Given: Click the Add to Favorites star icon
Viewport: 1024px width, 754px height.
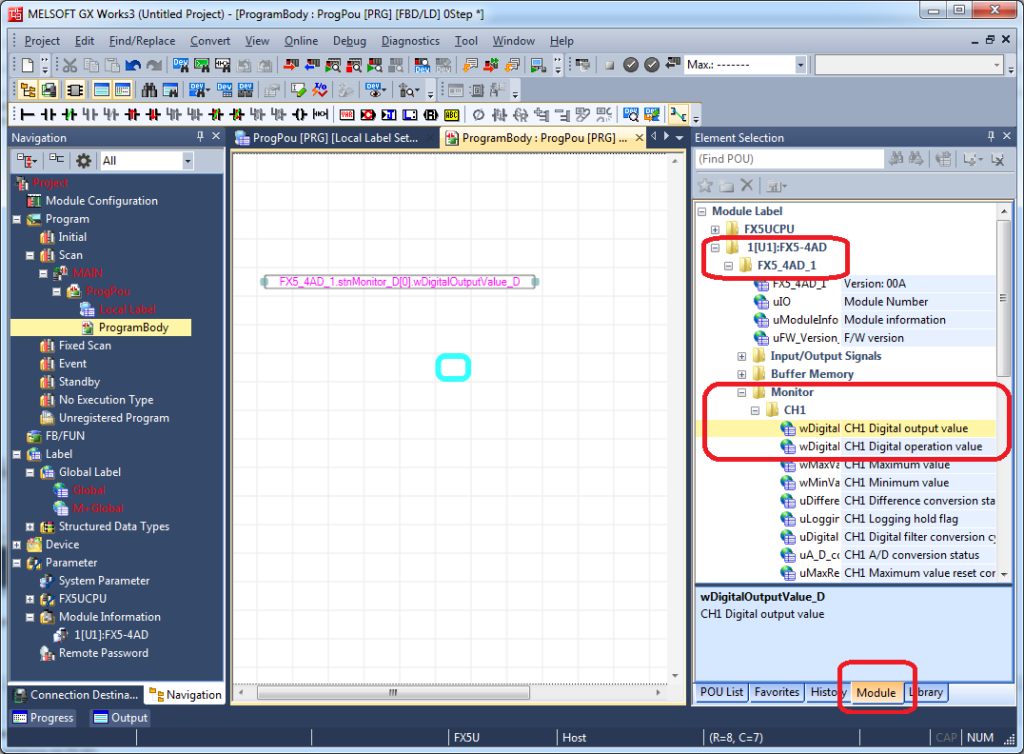Looking at the screenshot, I should pyautogui.click(x=704, y=186).
